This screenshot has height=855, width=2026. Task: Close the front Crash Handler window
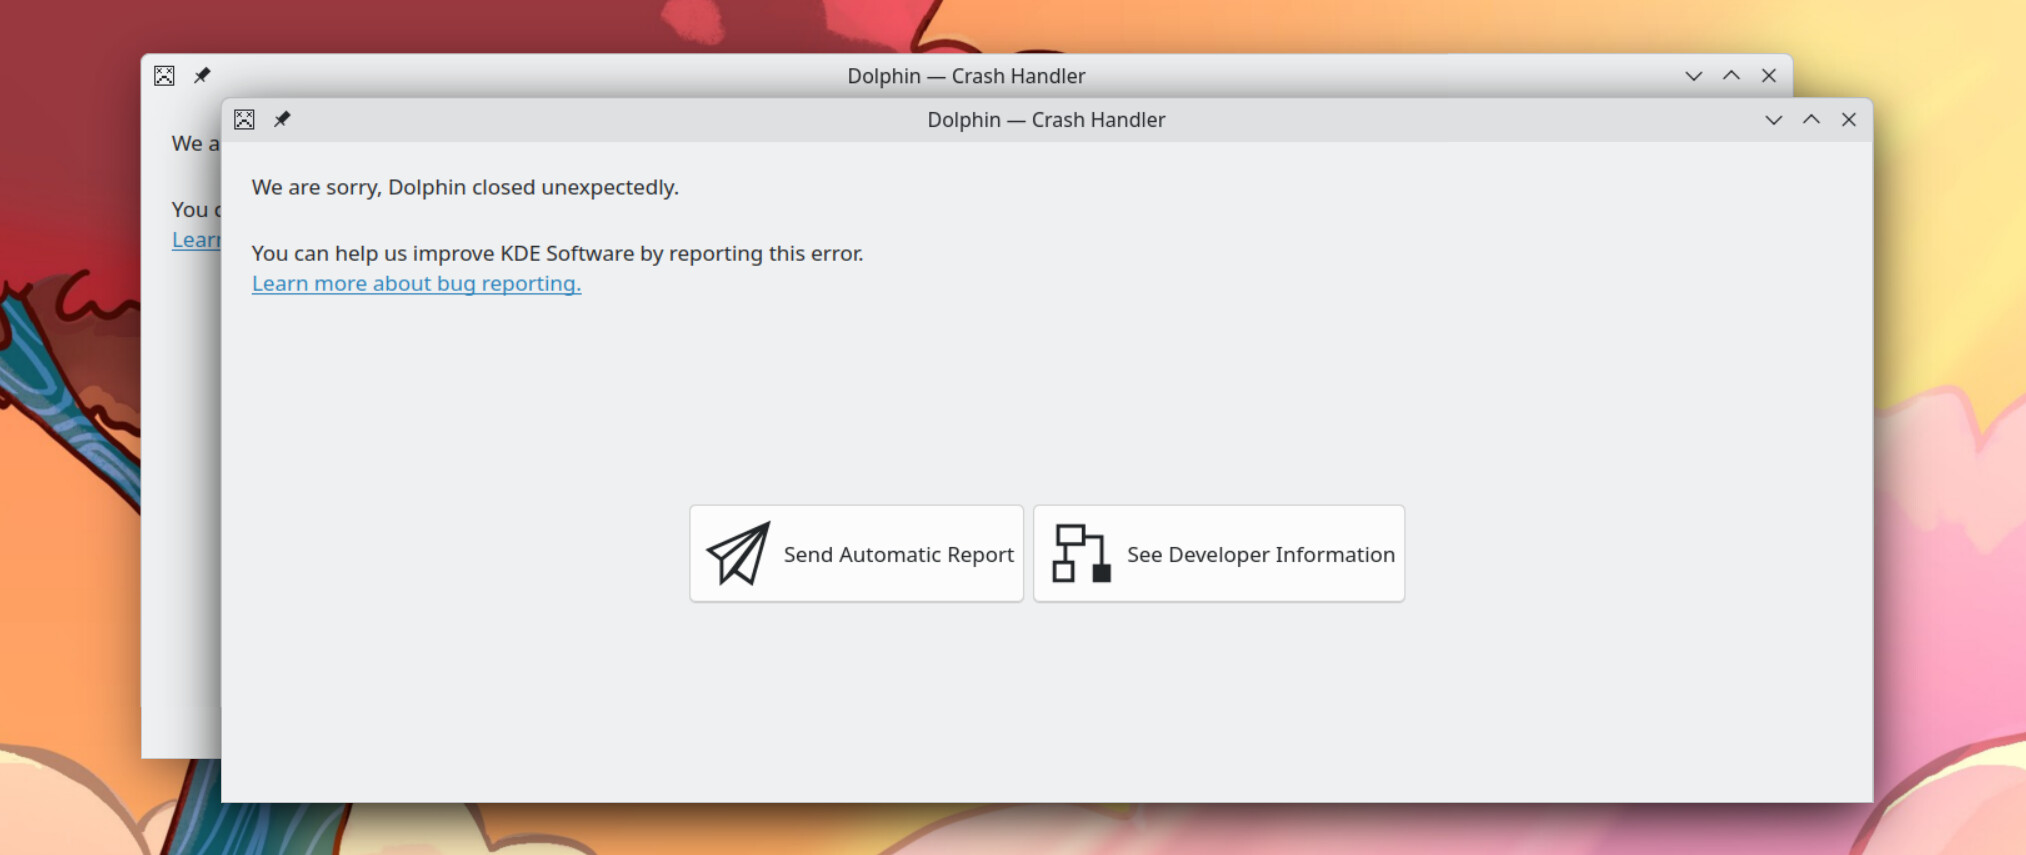point(1849,120)
